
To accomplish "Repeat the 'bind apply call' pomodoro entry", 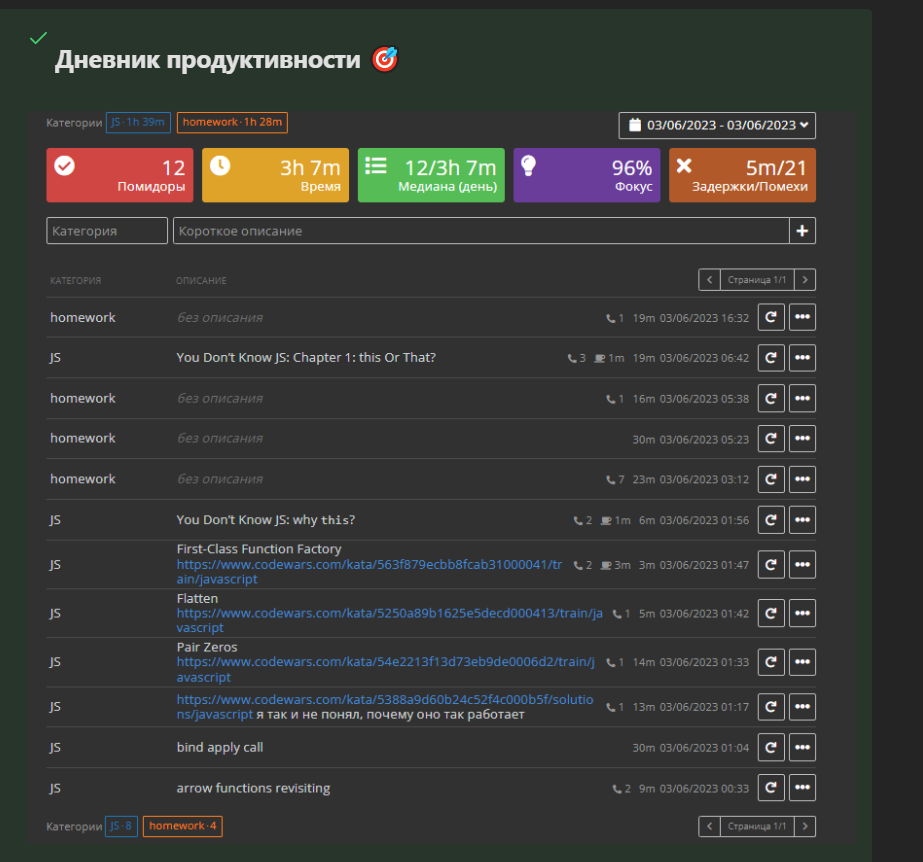I will tap(770, 748).
